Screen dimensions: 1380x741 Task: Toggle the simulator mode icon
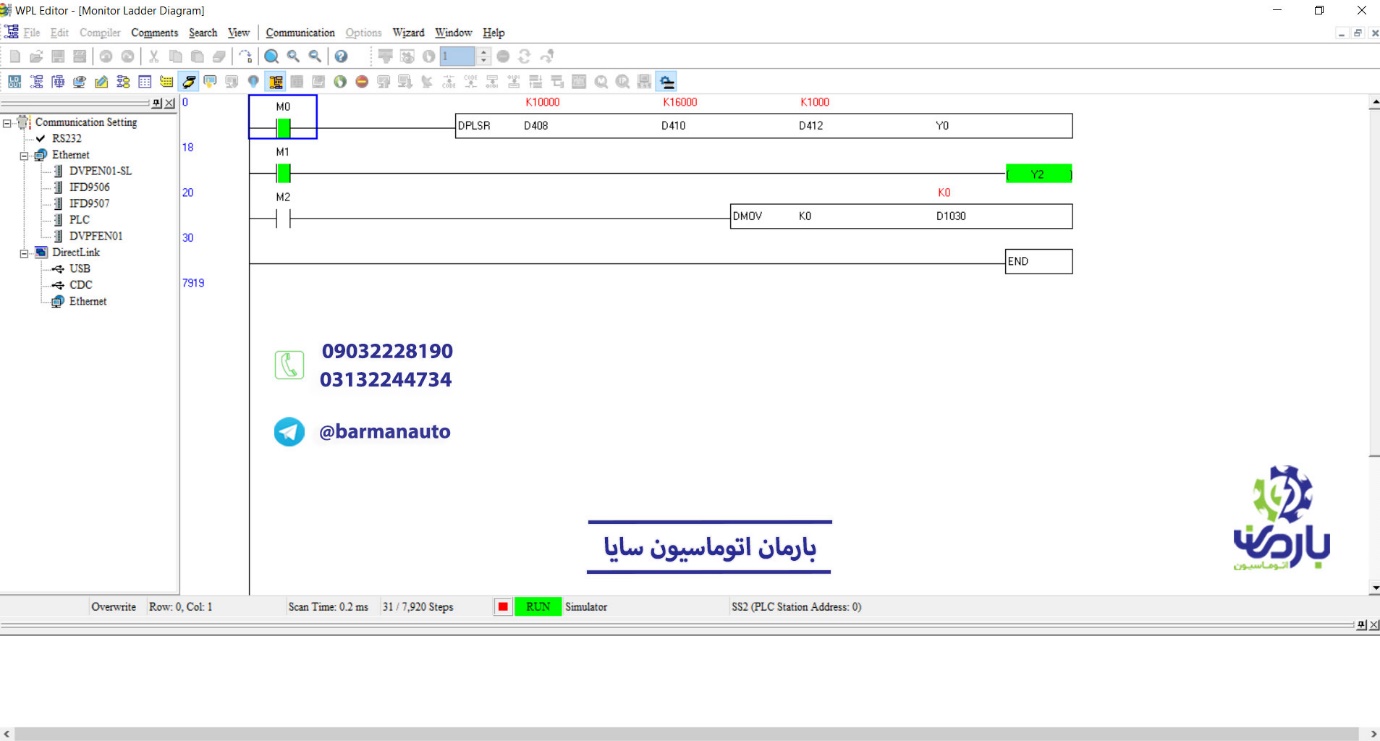(666, 81)
